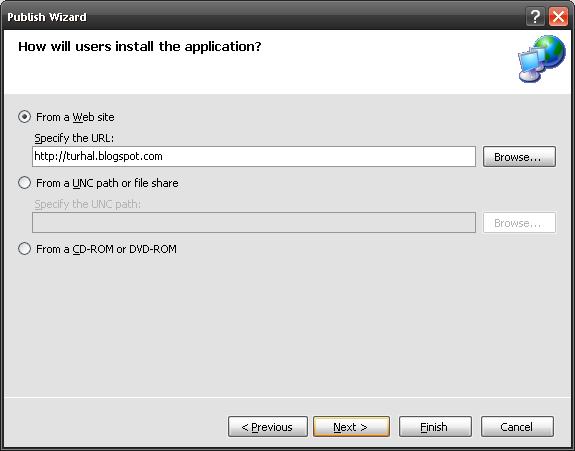Open Browse next to the URL field
Viewport: 575px width, 451px height.
(x=519, y=157)
